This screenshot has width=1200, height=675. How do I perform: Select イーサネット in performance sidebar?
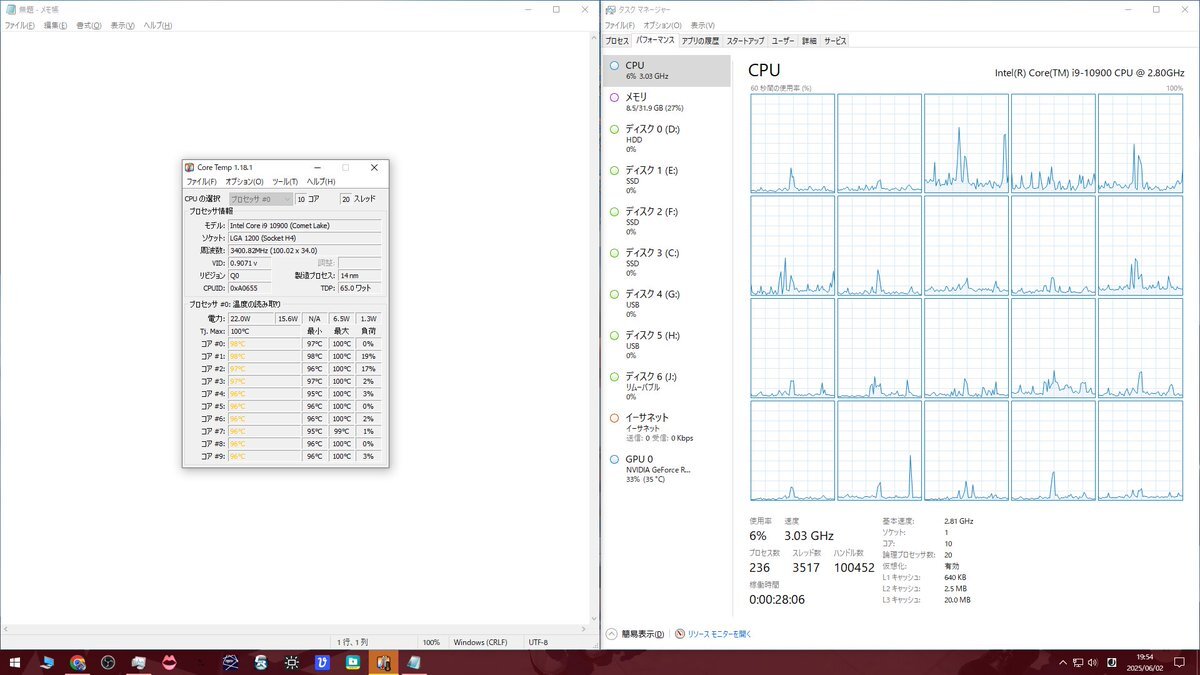[x=668, y=427]
